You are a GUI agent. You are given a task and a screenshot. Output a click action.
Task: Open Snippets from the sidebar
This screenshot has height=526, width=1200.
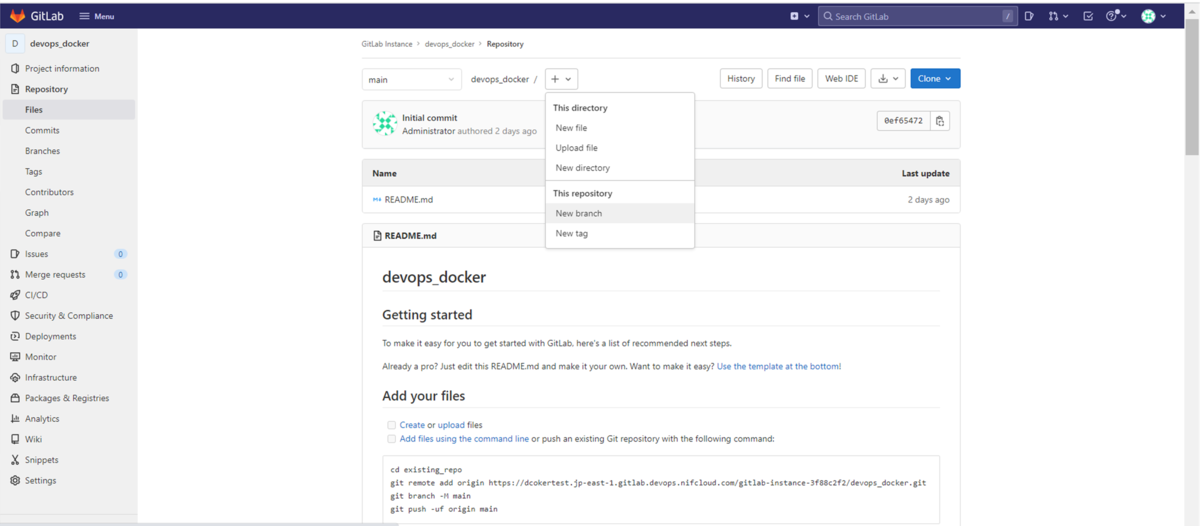[x=41, y=460]
